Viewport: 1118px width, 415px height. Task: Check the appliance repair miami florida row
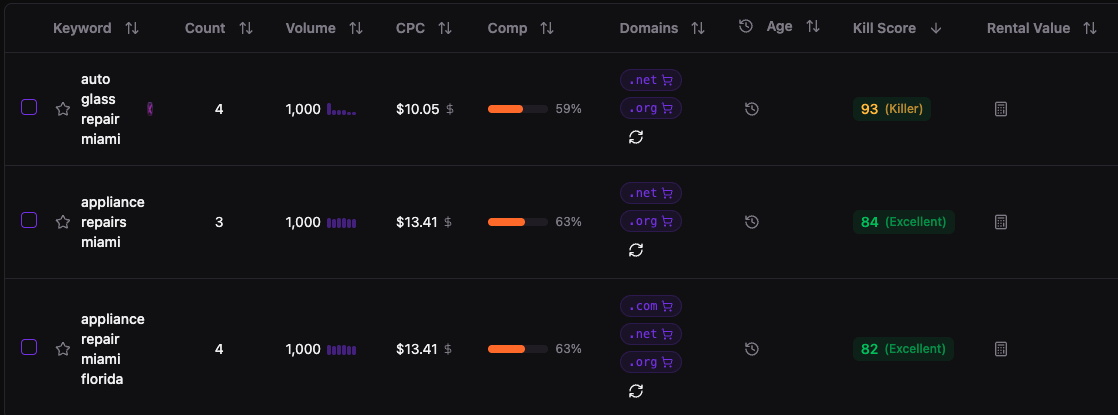coord(29,347)
